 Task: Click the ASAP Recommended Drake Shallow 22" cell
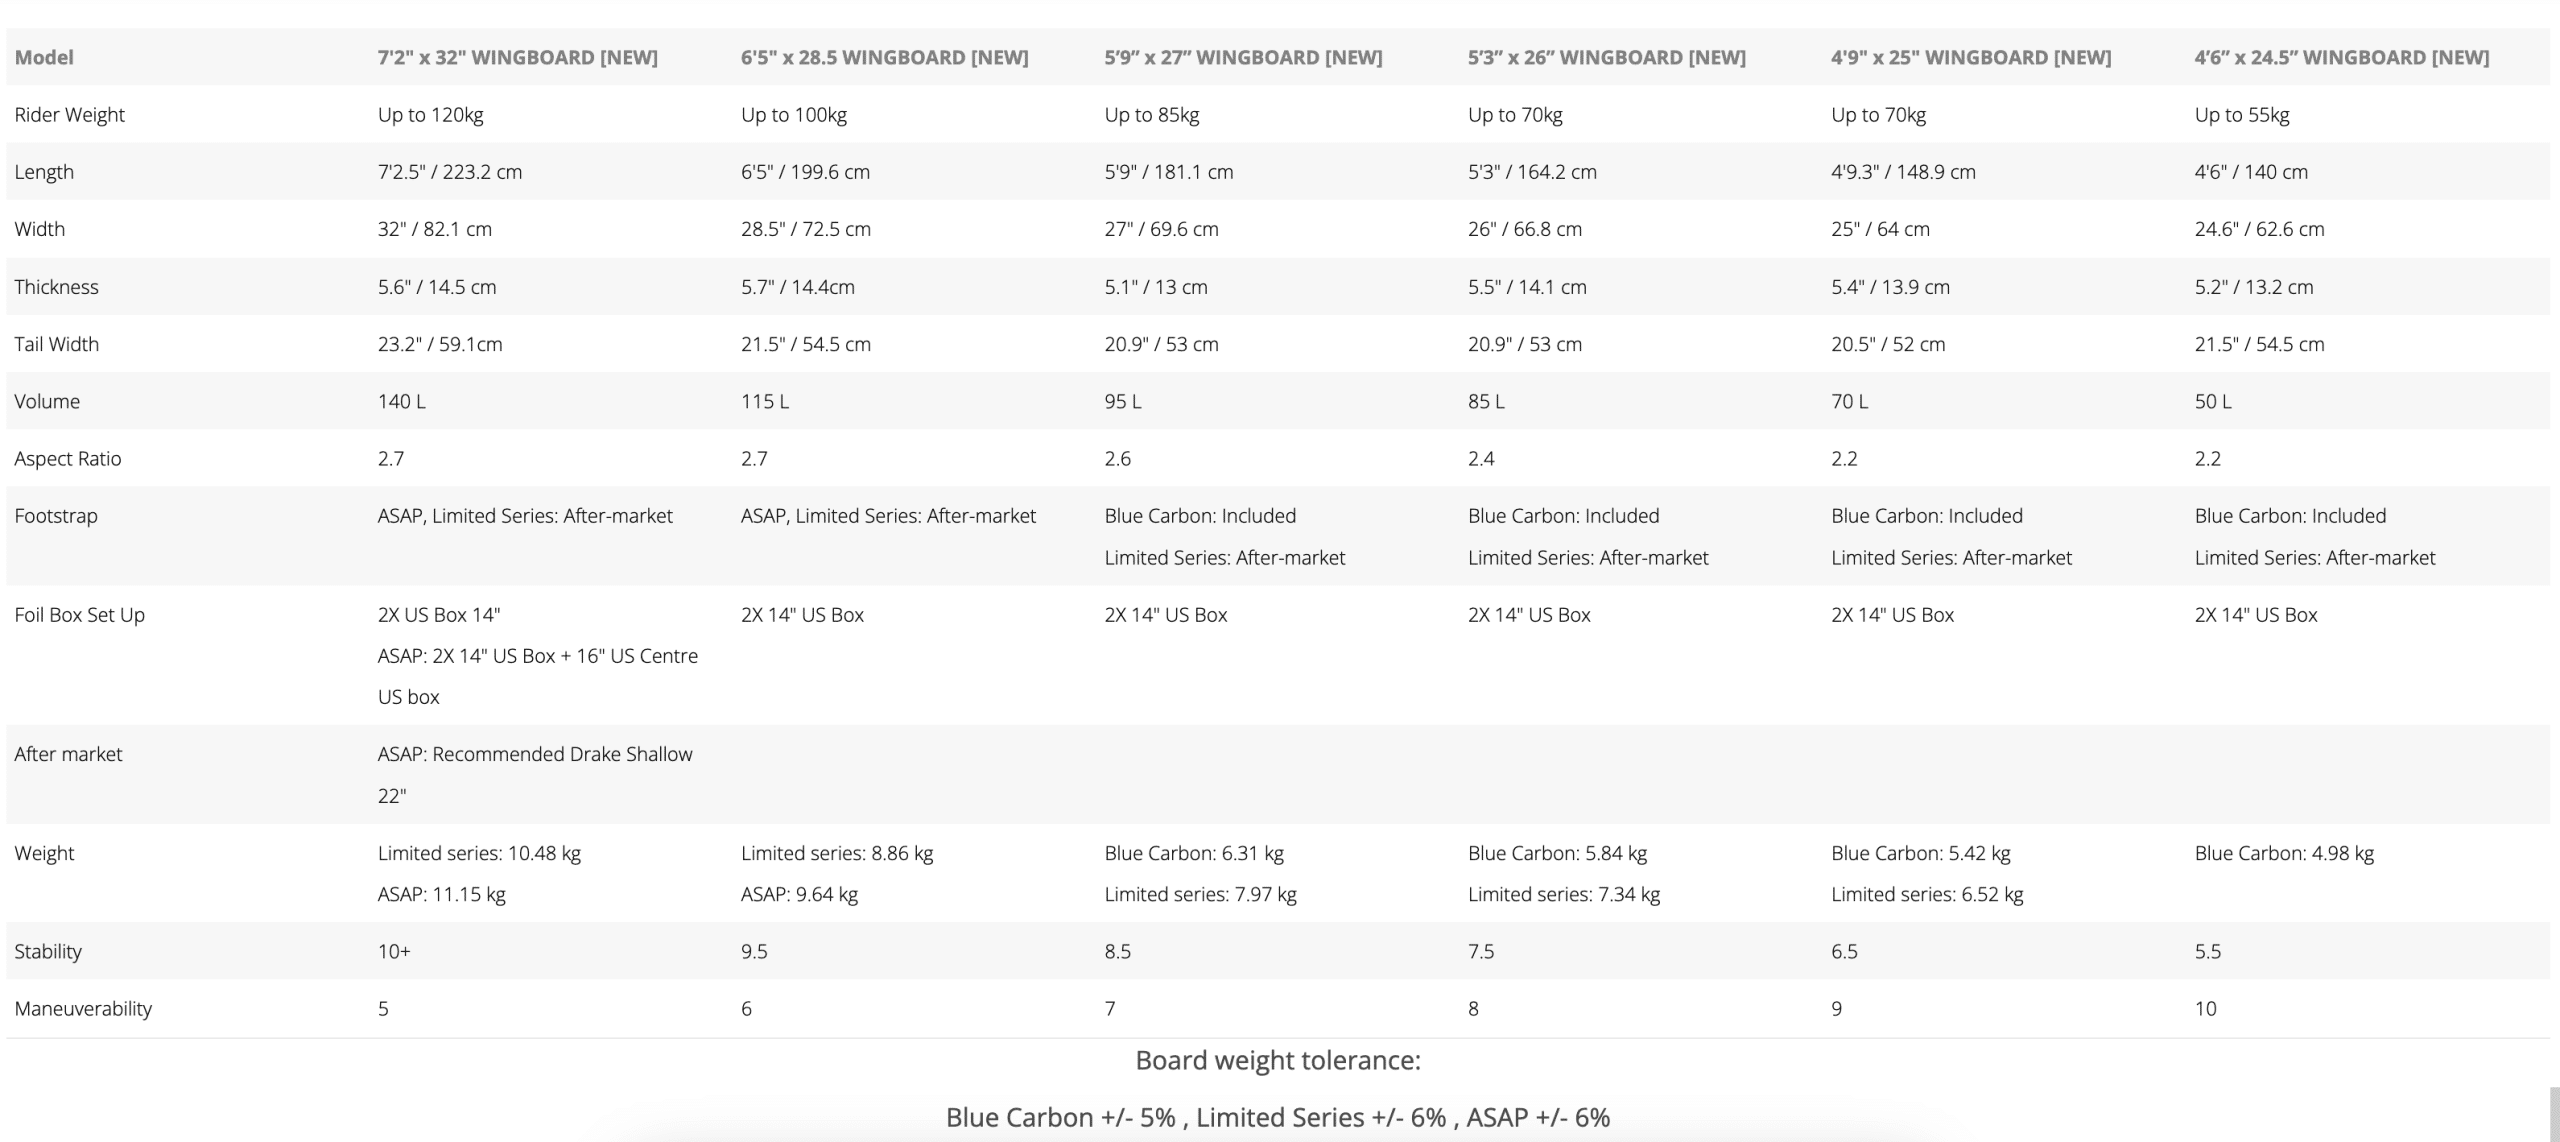point(534,774)
